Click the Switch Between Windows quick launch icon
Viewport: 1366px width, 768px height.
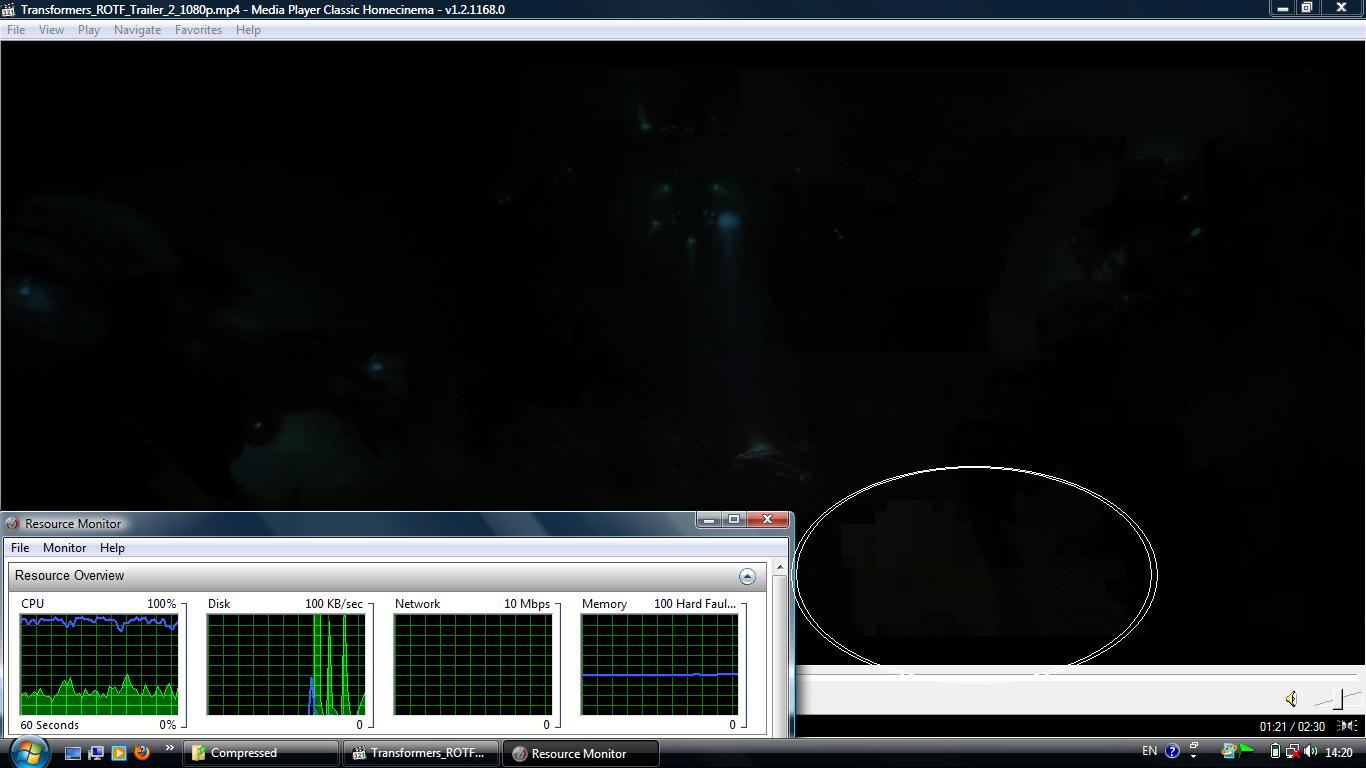click(x=96, y=753)
